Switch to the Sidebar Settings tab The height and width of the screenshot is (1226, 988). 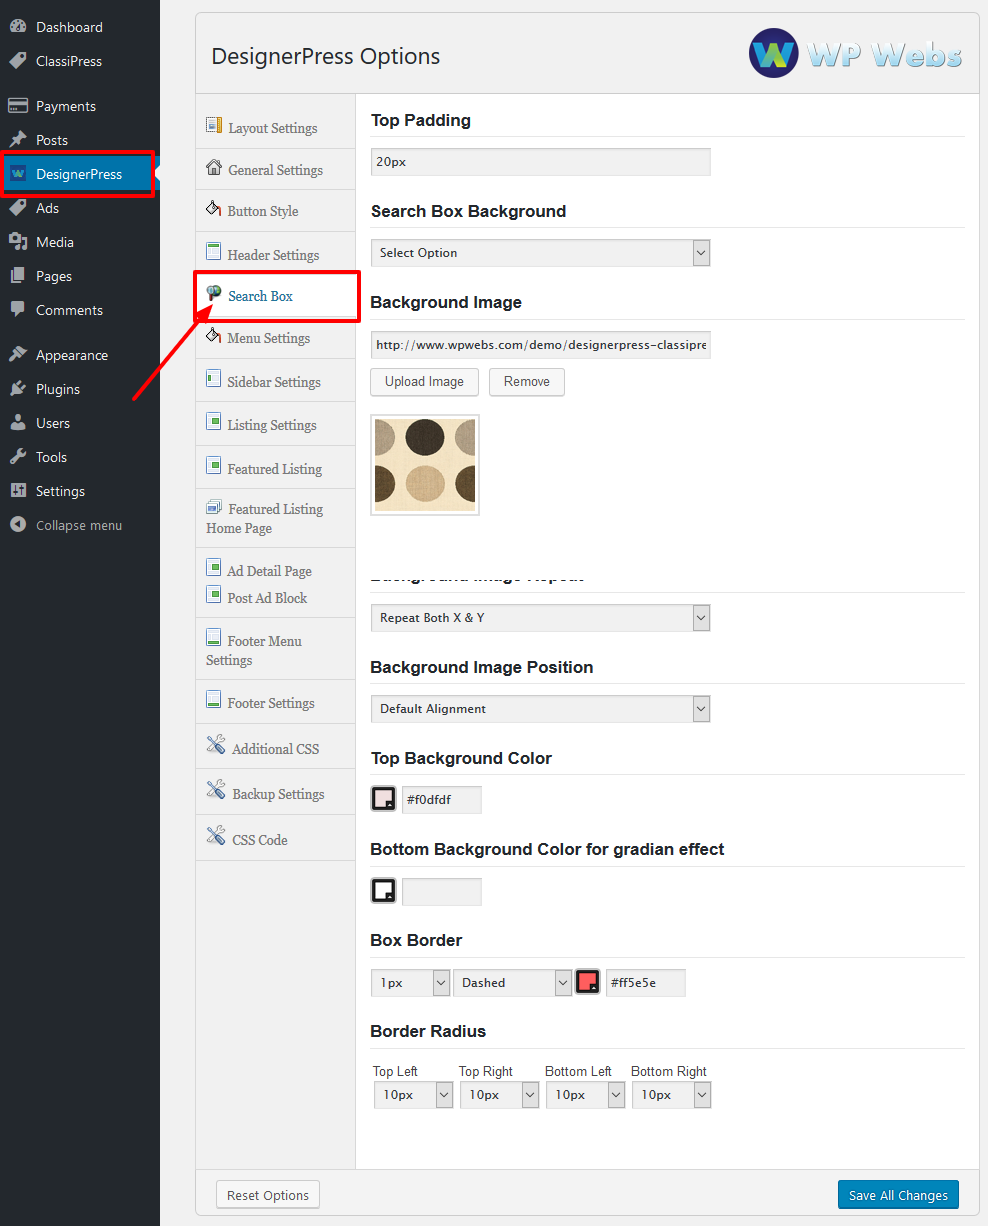pos(276,381)
